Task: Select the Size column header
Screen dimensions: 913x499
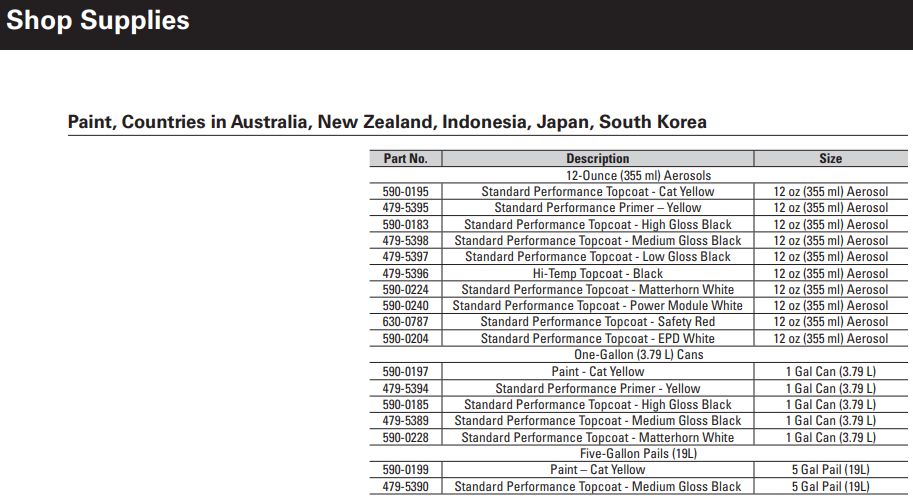Action: click(x=830, y=158)
